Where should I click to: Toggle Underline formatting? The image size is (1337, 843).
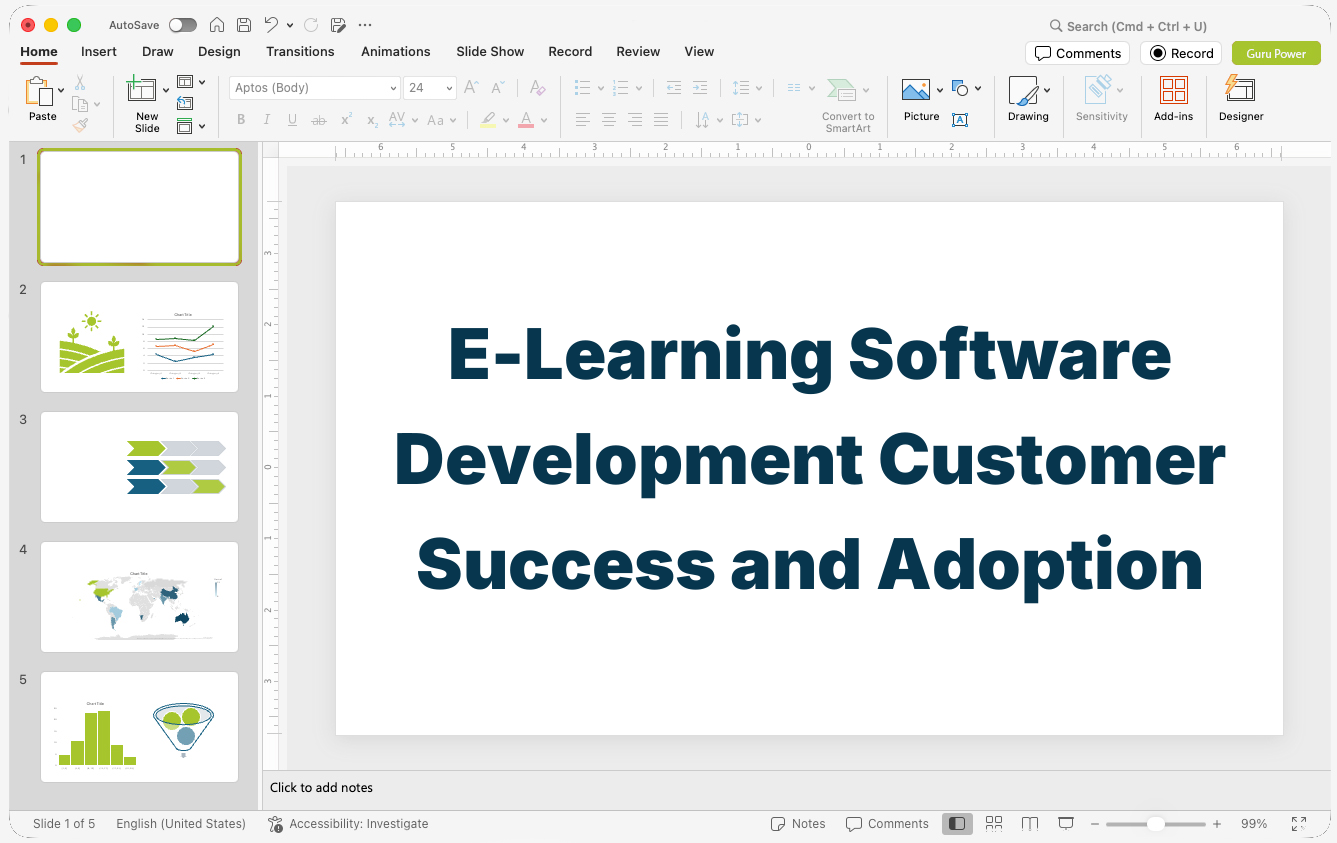292,120
